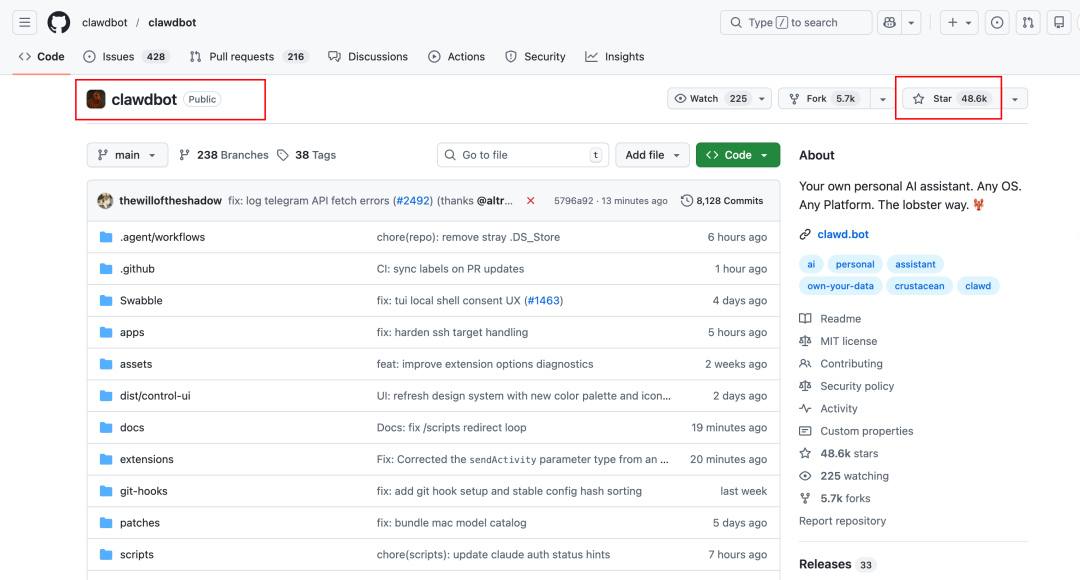This screenshot has width=1080, height=580.
Task: Open issue #1463 link in Swabble row
Action: [x=543, y=300]
